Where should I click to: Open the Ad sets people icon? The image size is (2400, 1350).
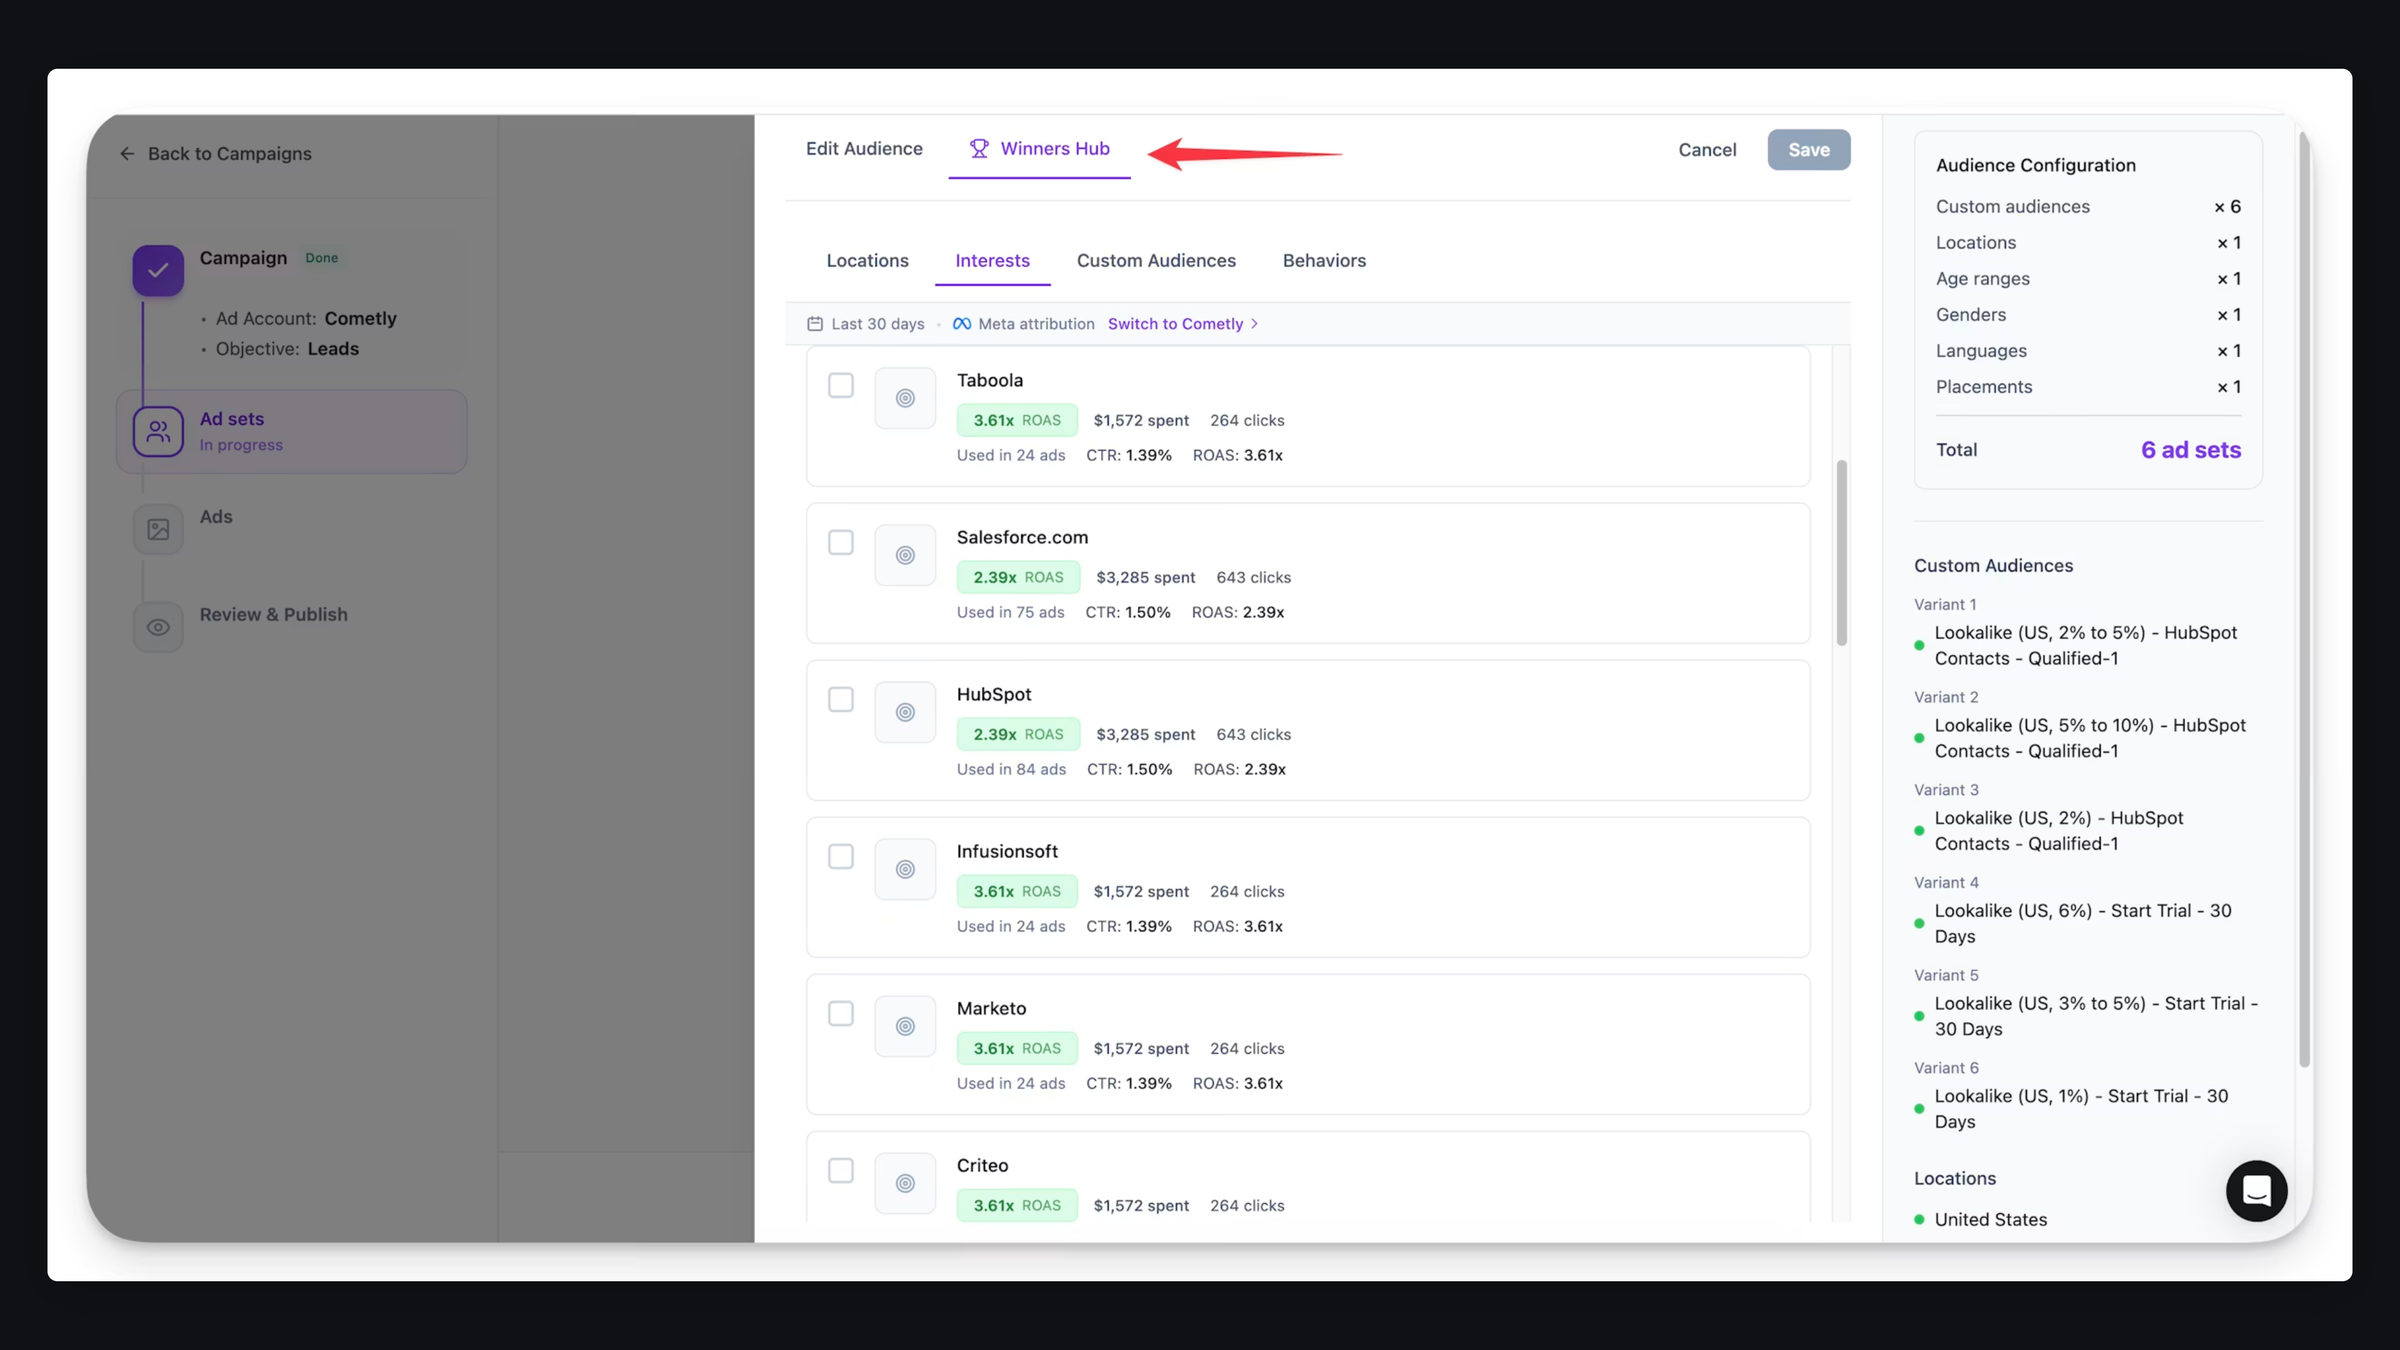[x=158, y=431]
